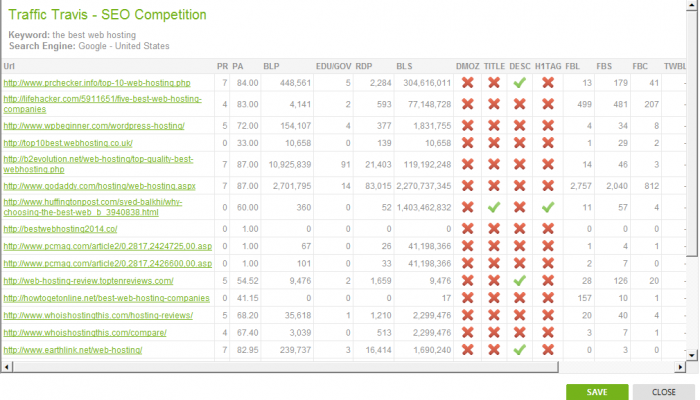
Task: Click the vertical scrollbar down arrow
Action: (692, 356)
